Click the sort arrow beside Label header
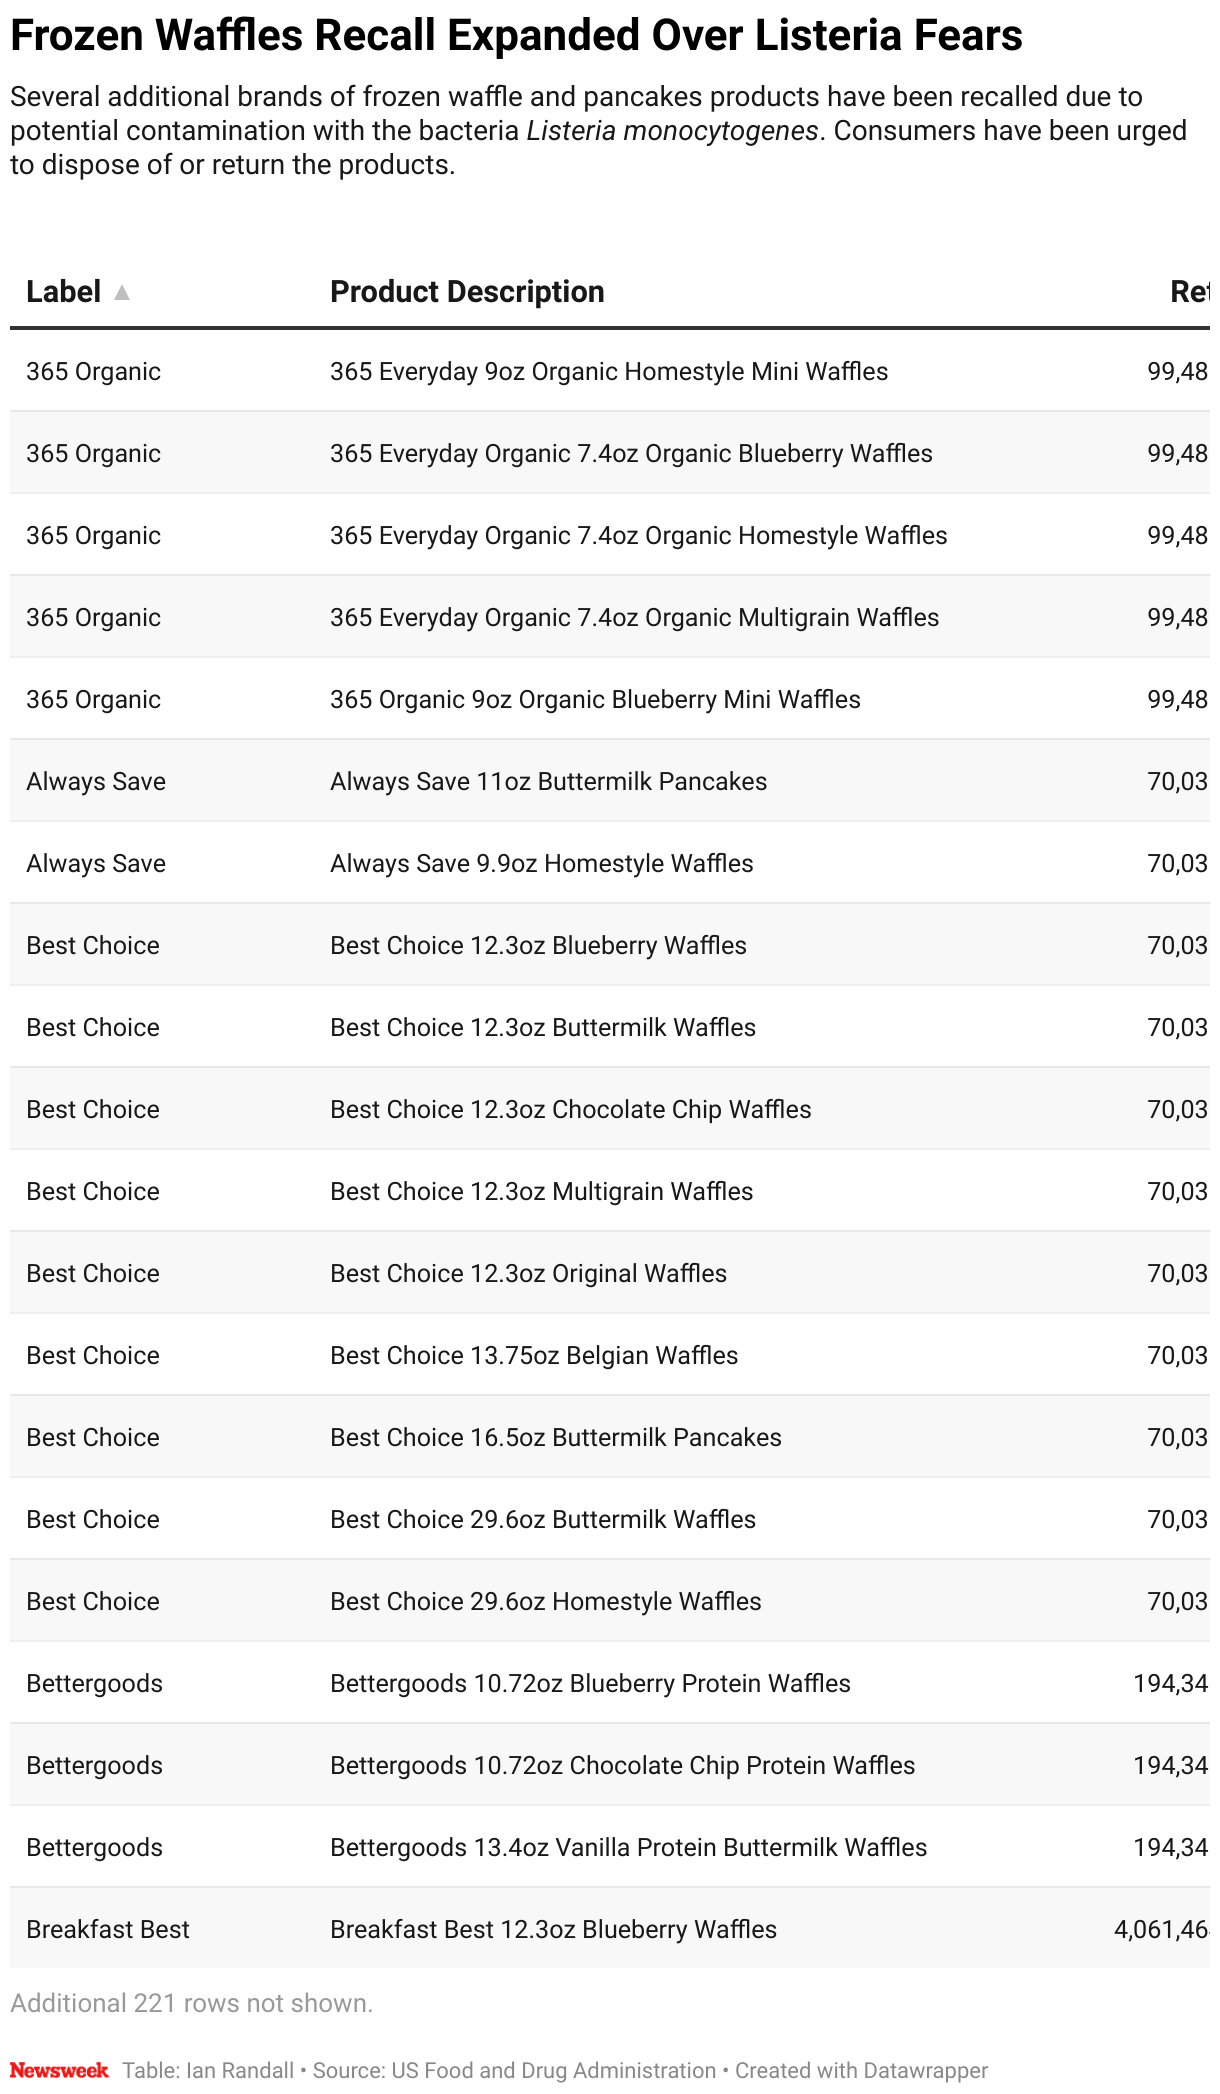This screenshot has height=2094, width=1220. coord(121,292)
